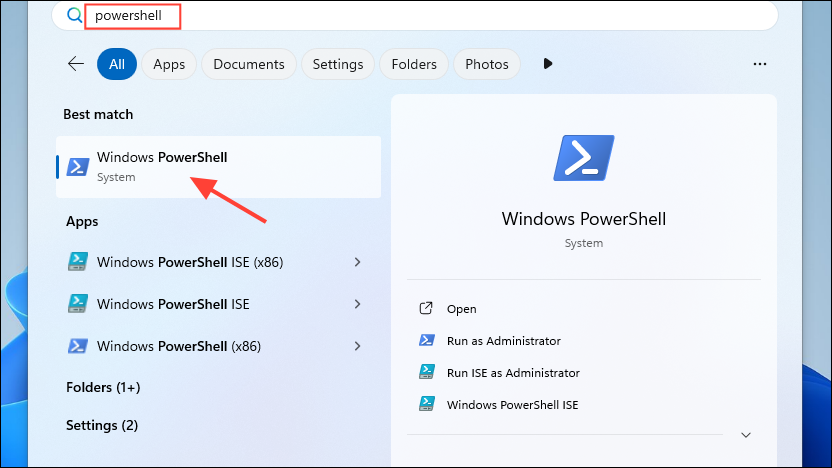Click the Windows PowerShell ISE app icon in list
The height and width of the screenshot is (468, 832).
point(77,304)
